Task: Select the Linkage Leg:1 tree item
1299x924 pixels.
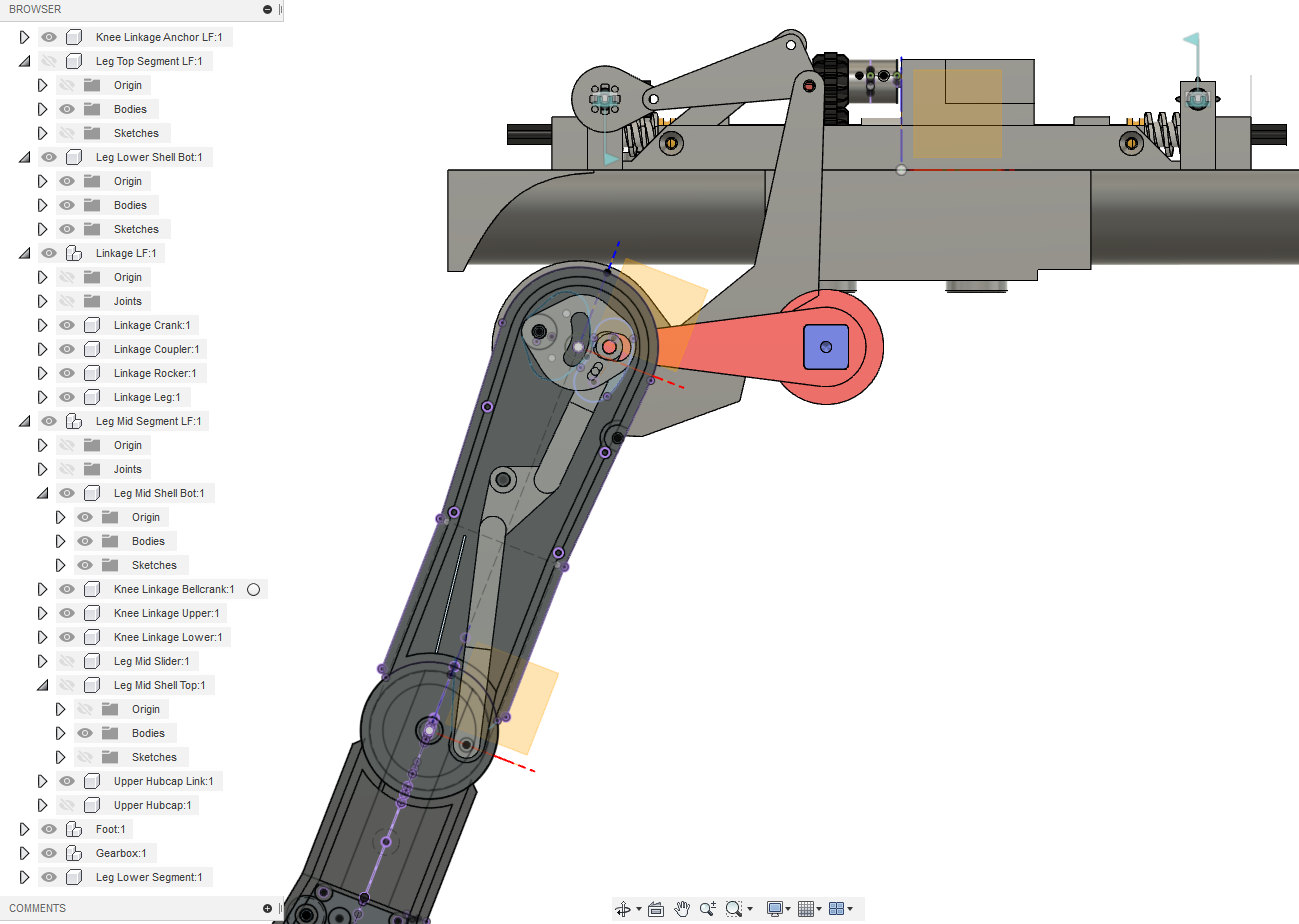Action: [147, 397]
